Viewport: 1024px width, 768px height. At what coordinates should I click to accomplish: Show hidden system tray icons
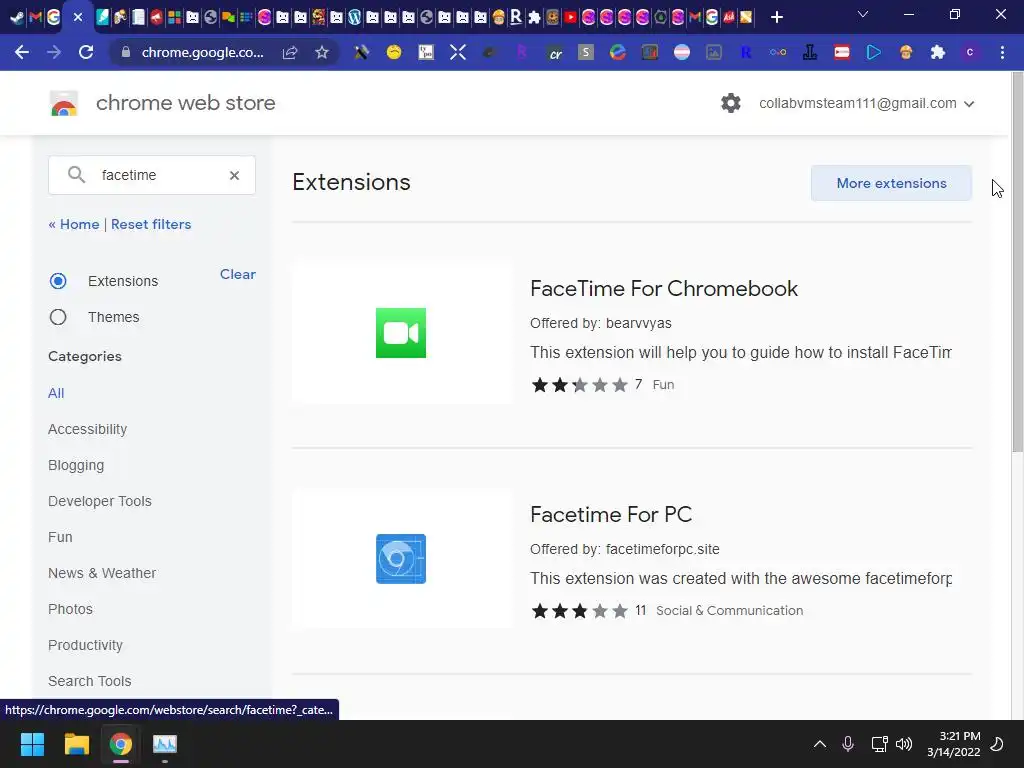coord(820,744)
